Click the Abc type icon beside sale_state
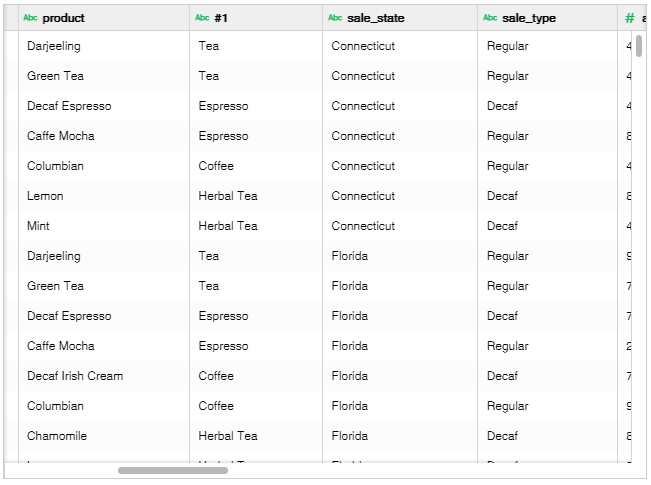Viewport: 651px width, 485px height. coord(335,17)
